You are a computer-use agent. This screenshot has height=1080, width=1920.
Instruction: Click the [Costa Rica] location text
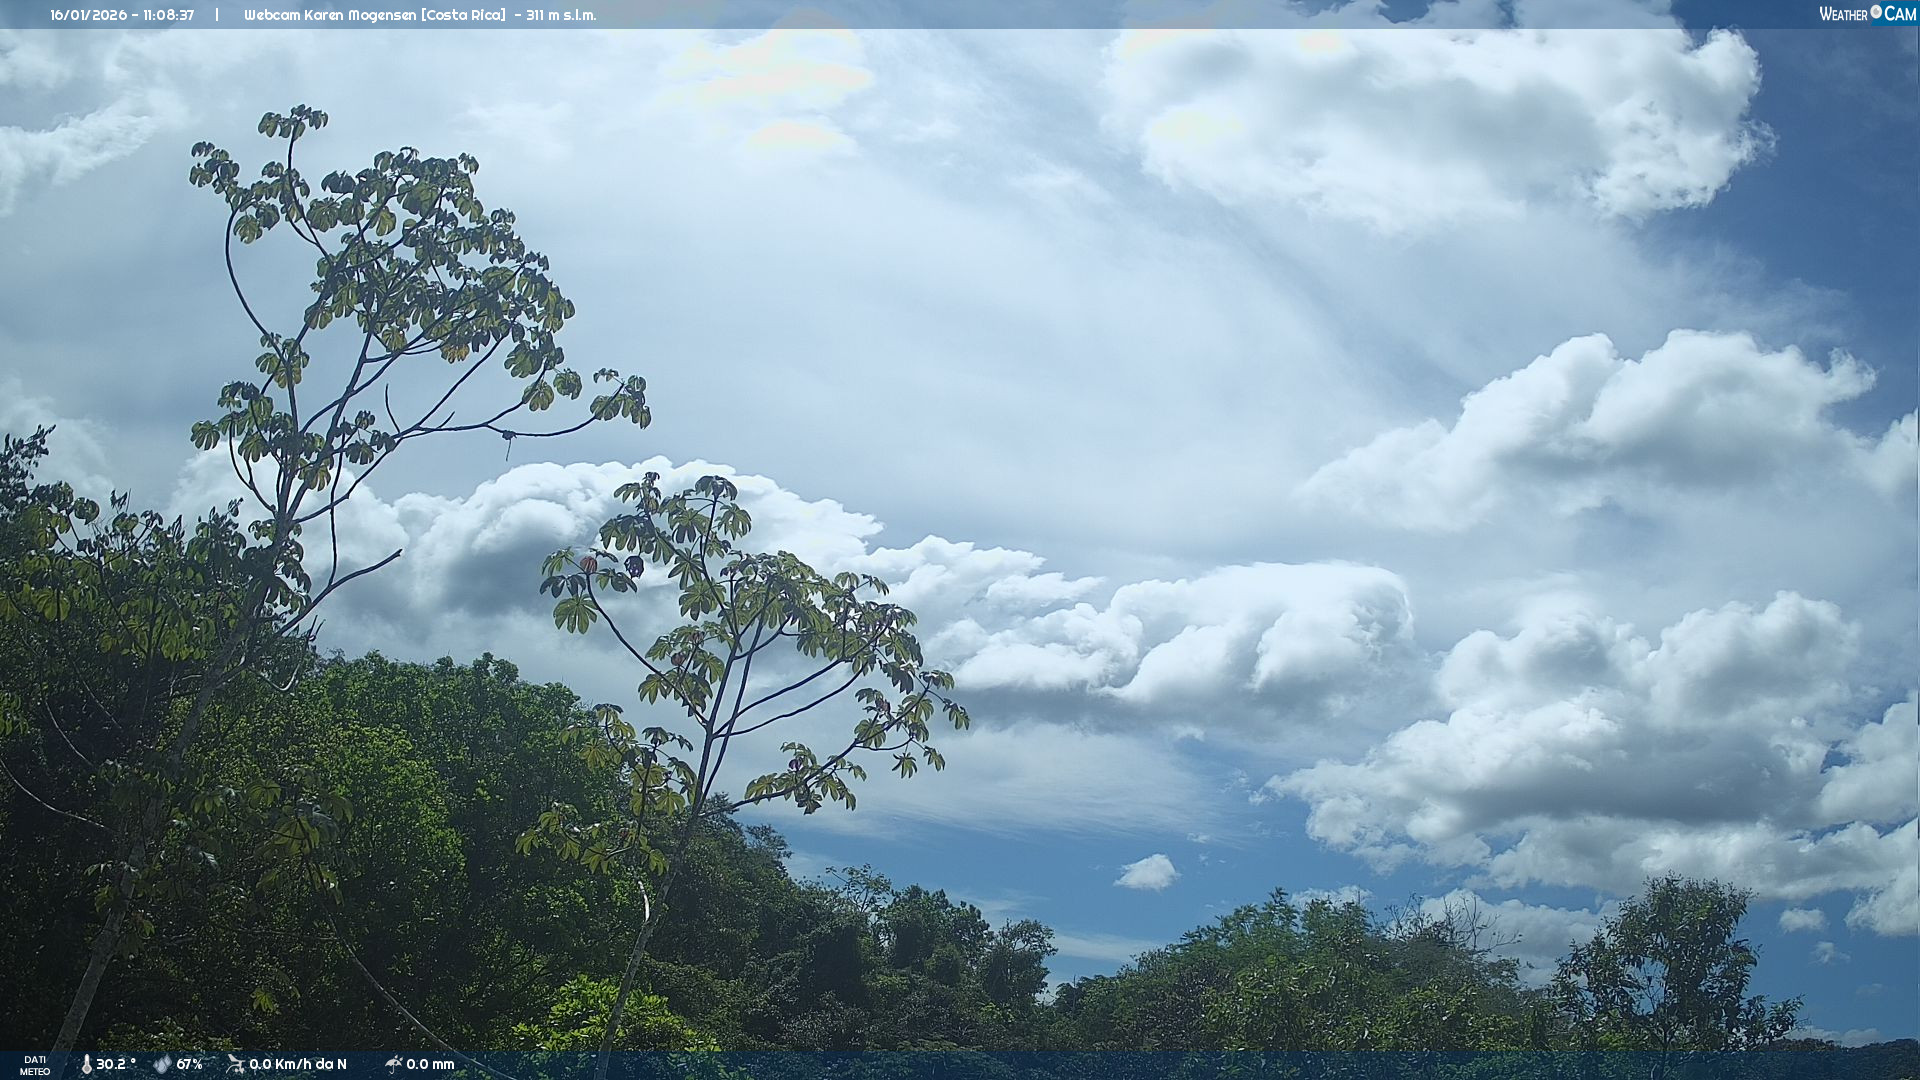tap(463, 15)
